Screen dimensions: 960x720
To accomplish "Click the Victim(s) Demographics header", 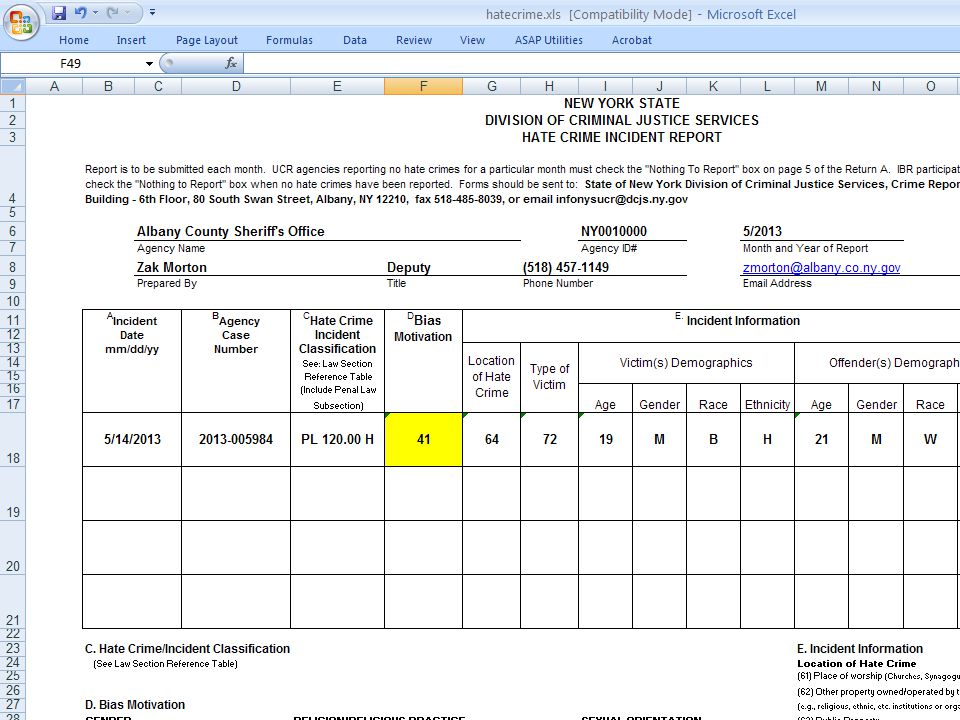I will pos(686,362).
